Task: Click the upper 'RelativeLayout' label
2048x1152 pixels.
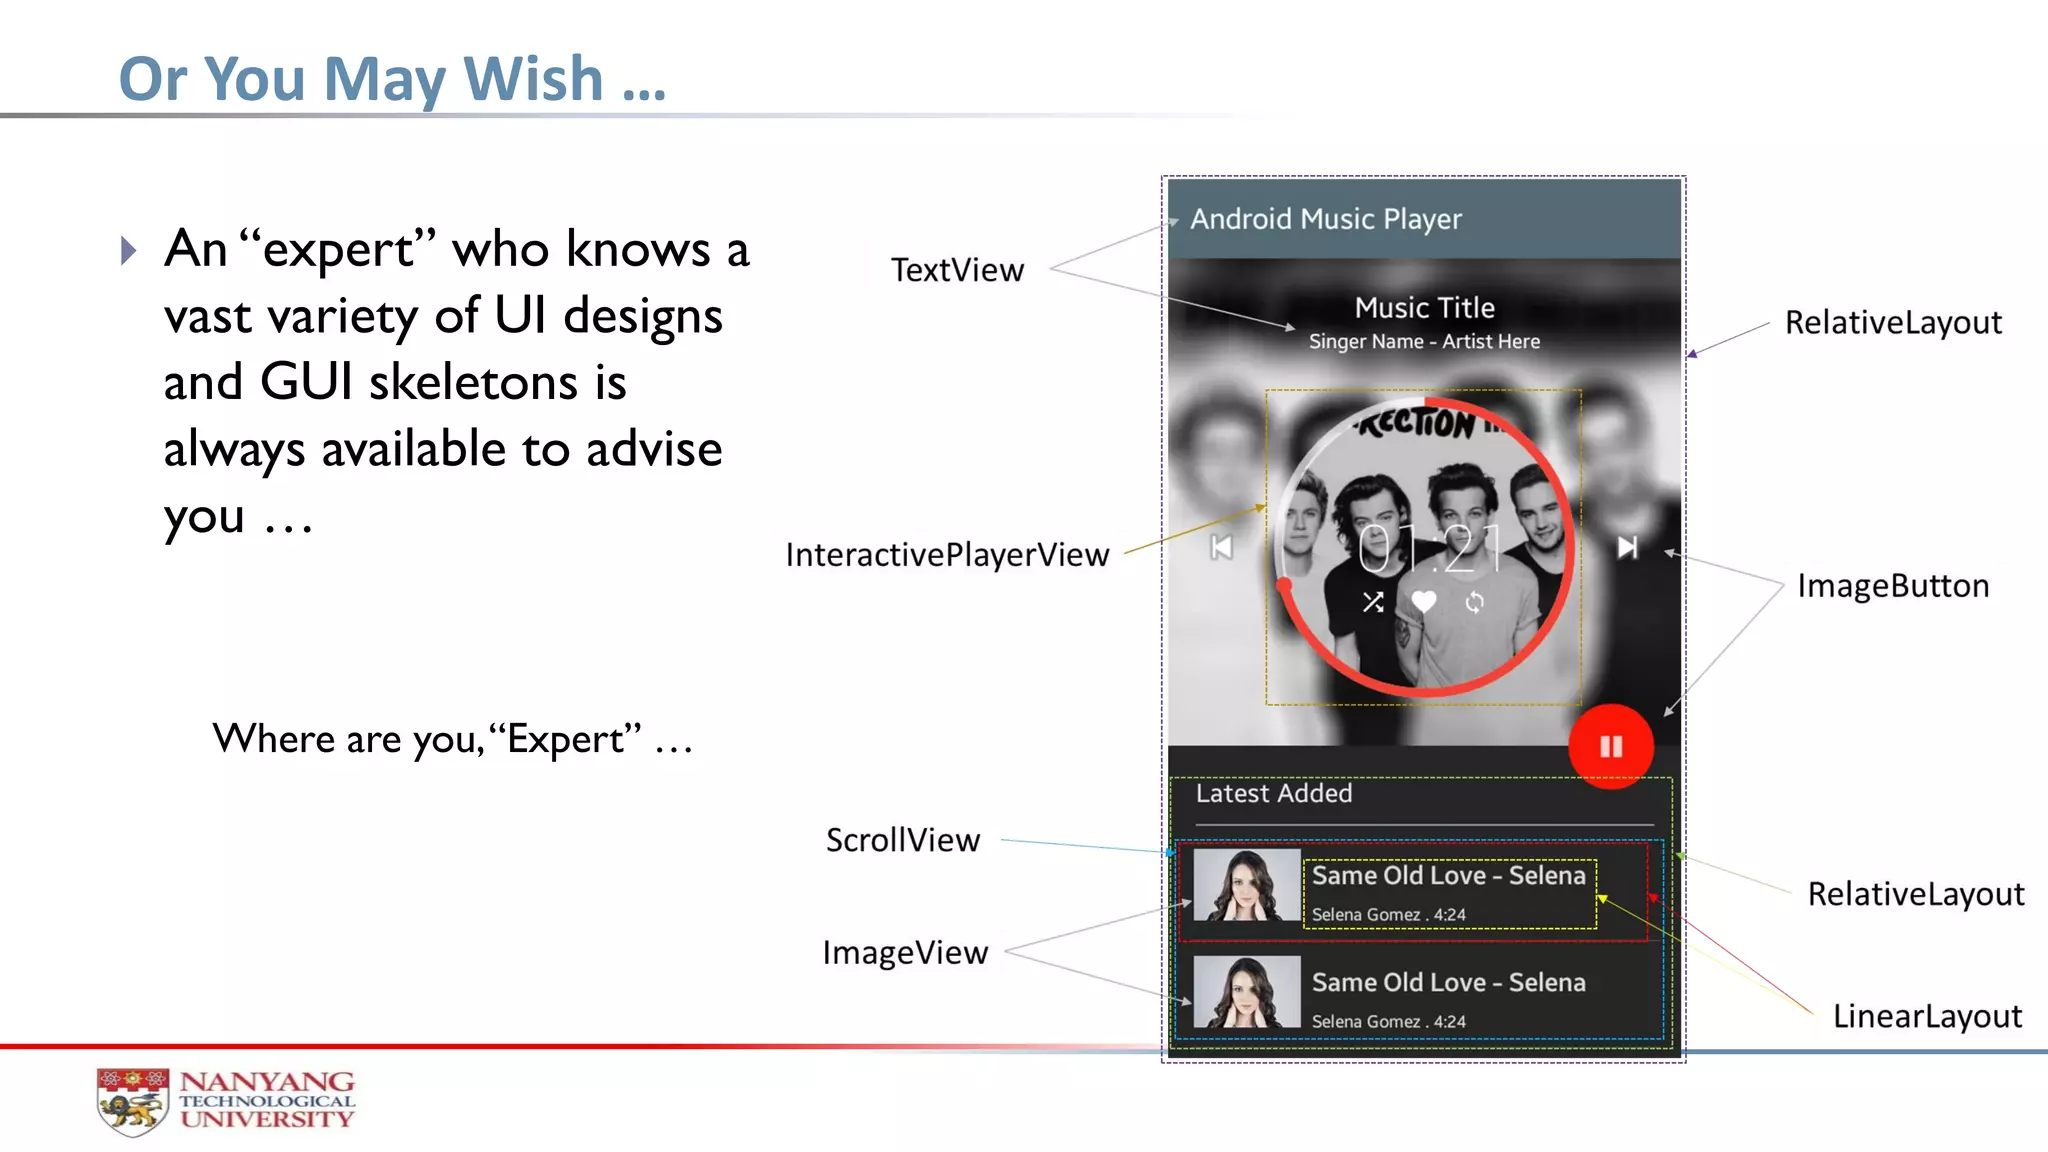Action: coord(1893,323)
